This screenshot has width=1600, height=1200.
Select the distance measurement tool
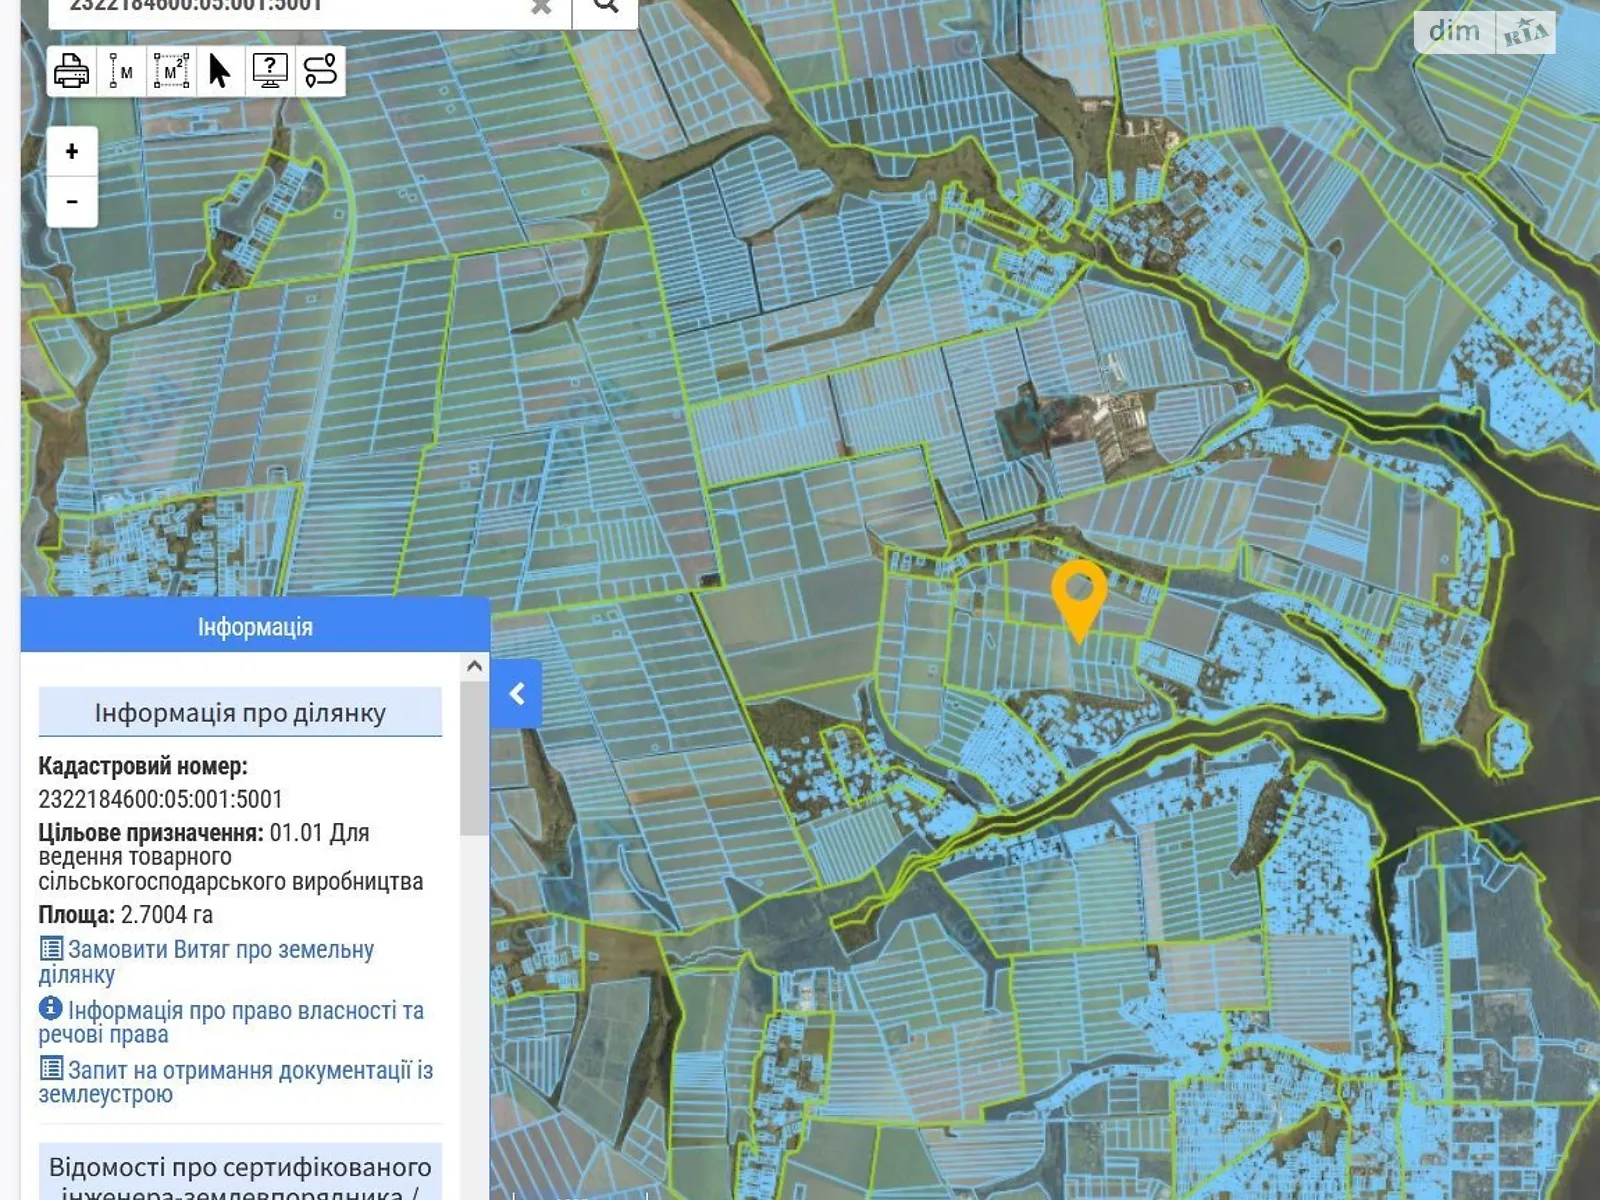(121, 71)
